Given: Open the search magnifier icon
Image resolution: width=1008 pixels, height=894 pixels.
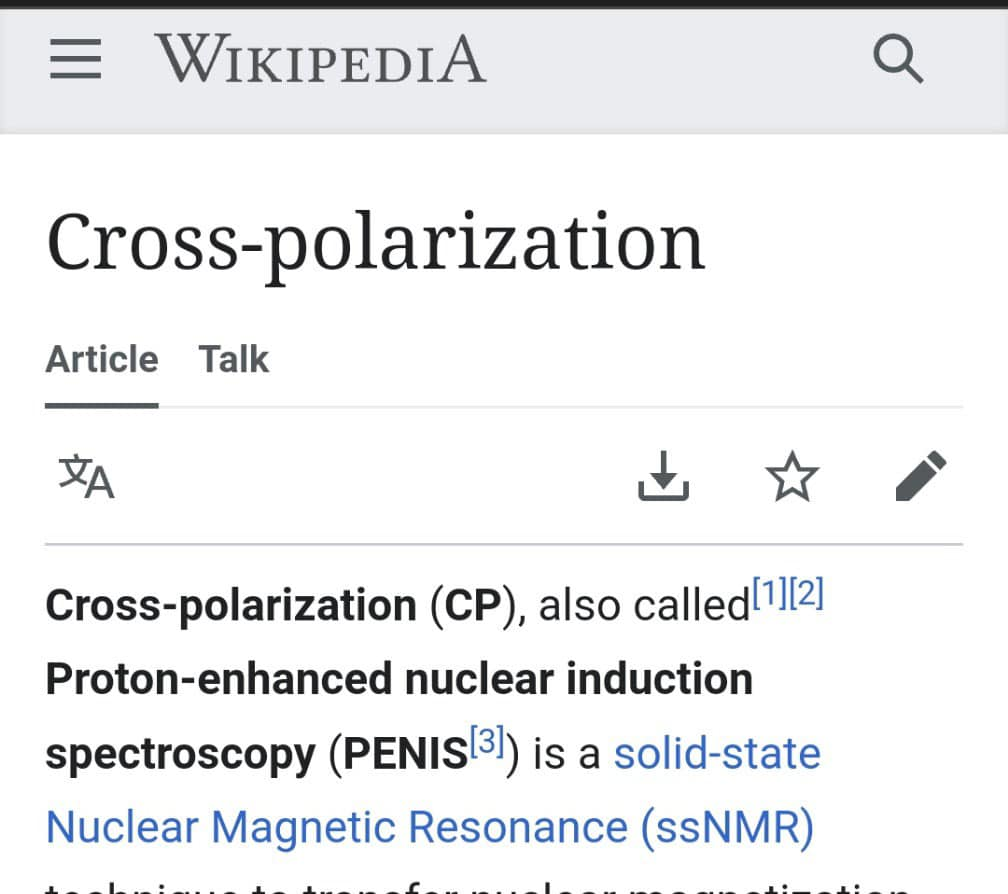Looking at the screenshot, I should (x=898, y=59).
